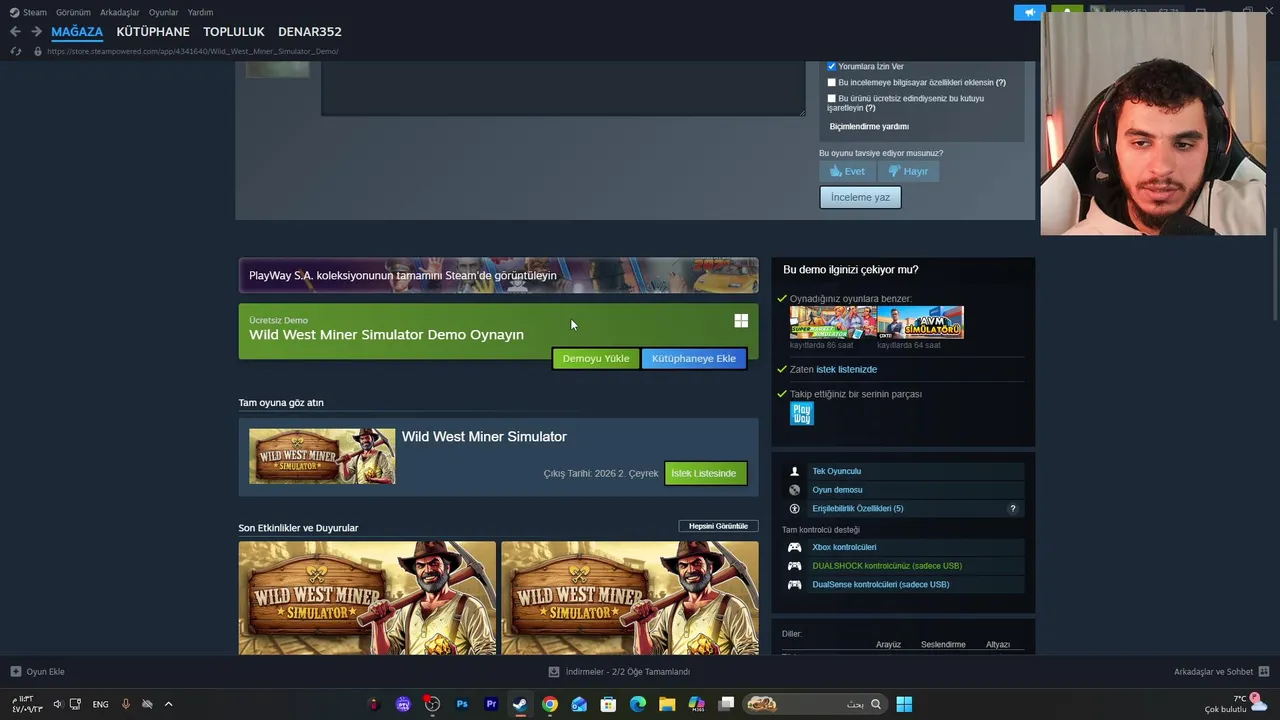Viewport: 1280px width, 720px height.
Task: Open the Windows Start button
Action: [904, 704]
